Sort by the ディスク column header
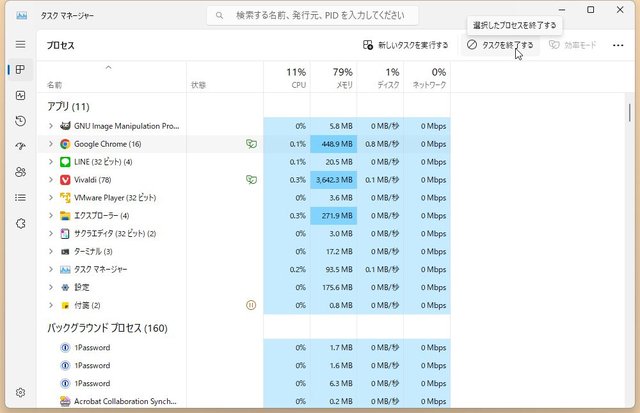 click(380, 77)
